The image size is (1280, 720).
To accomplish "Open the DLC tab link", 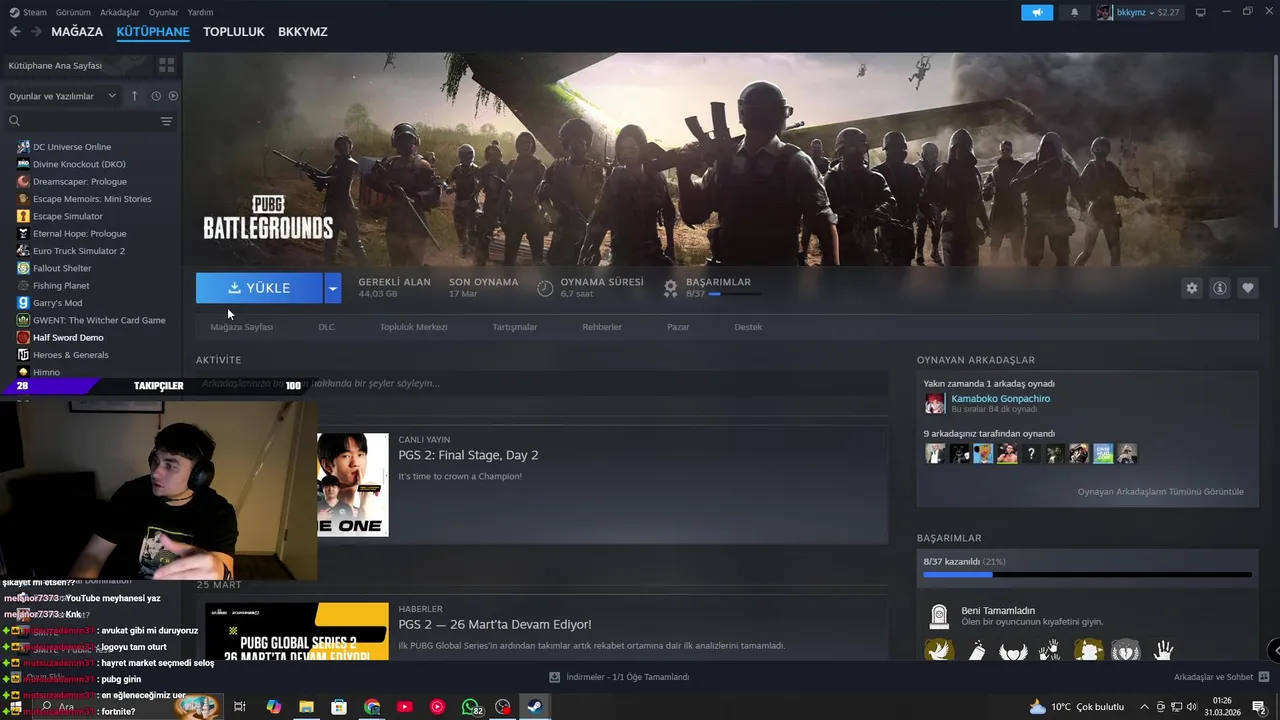I will click(326, 327).
